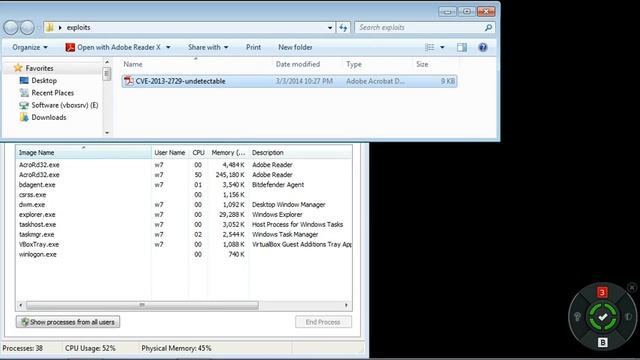
Task: Click Print in the Explorer toolbar
Action: click(253, 47)
